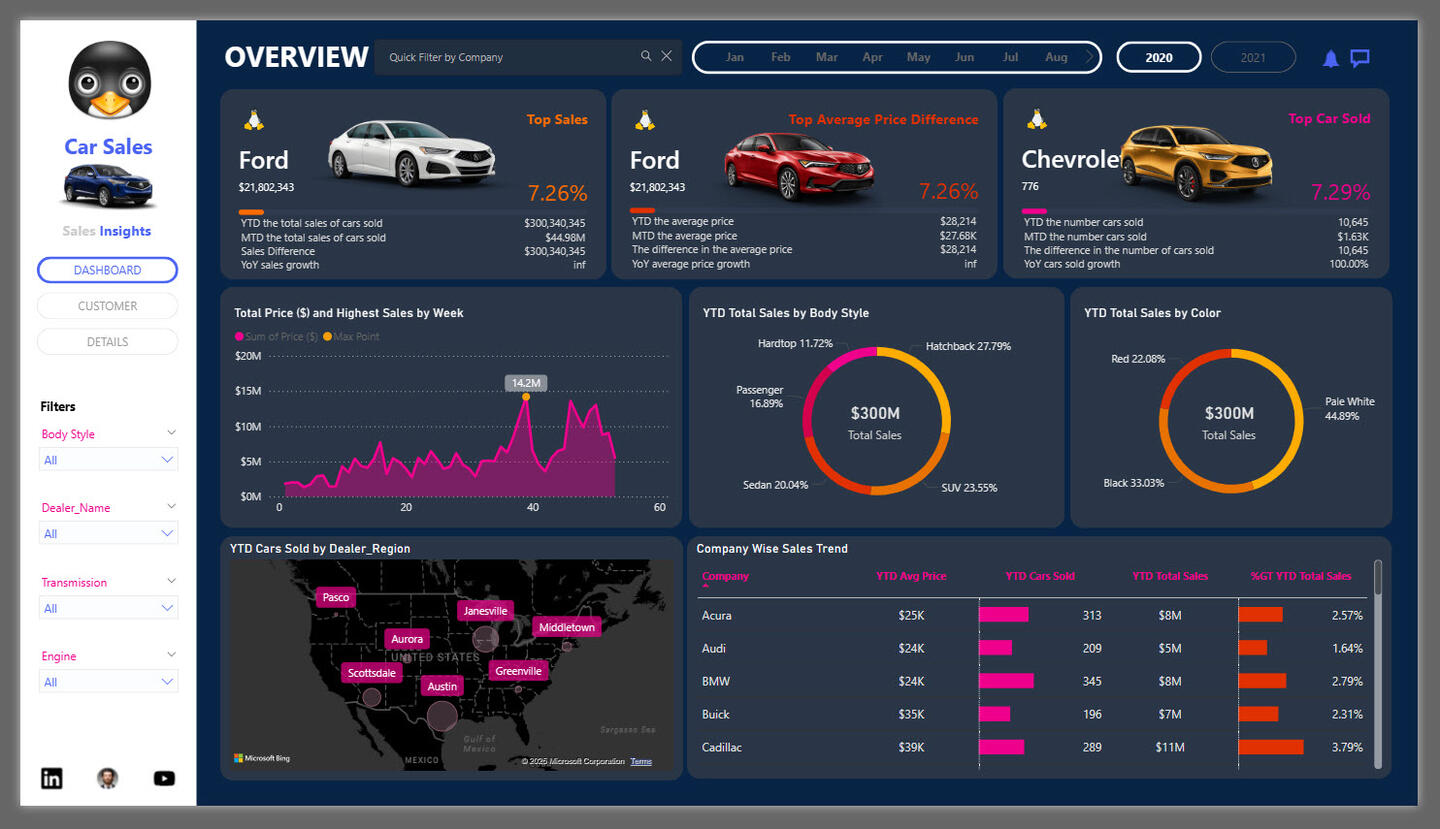Select Jul in month slicer
Viewport: 1440px width, 829px height.
coord(1011,57)
